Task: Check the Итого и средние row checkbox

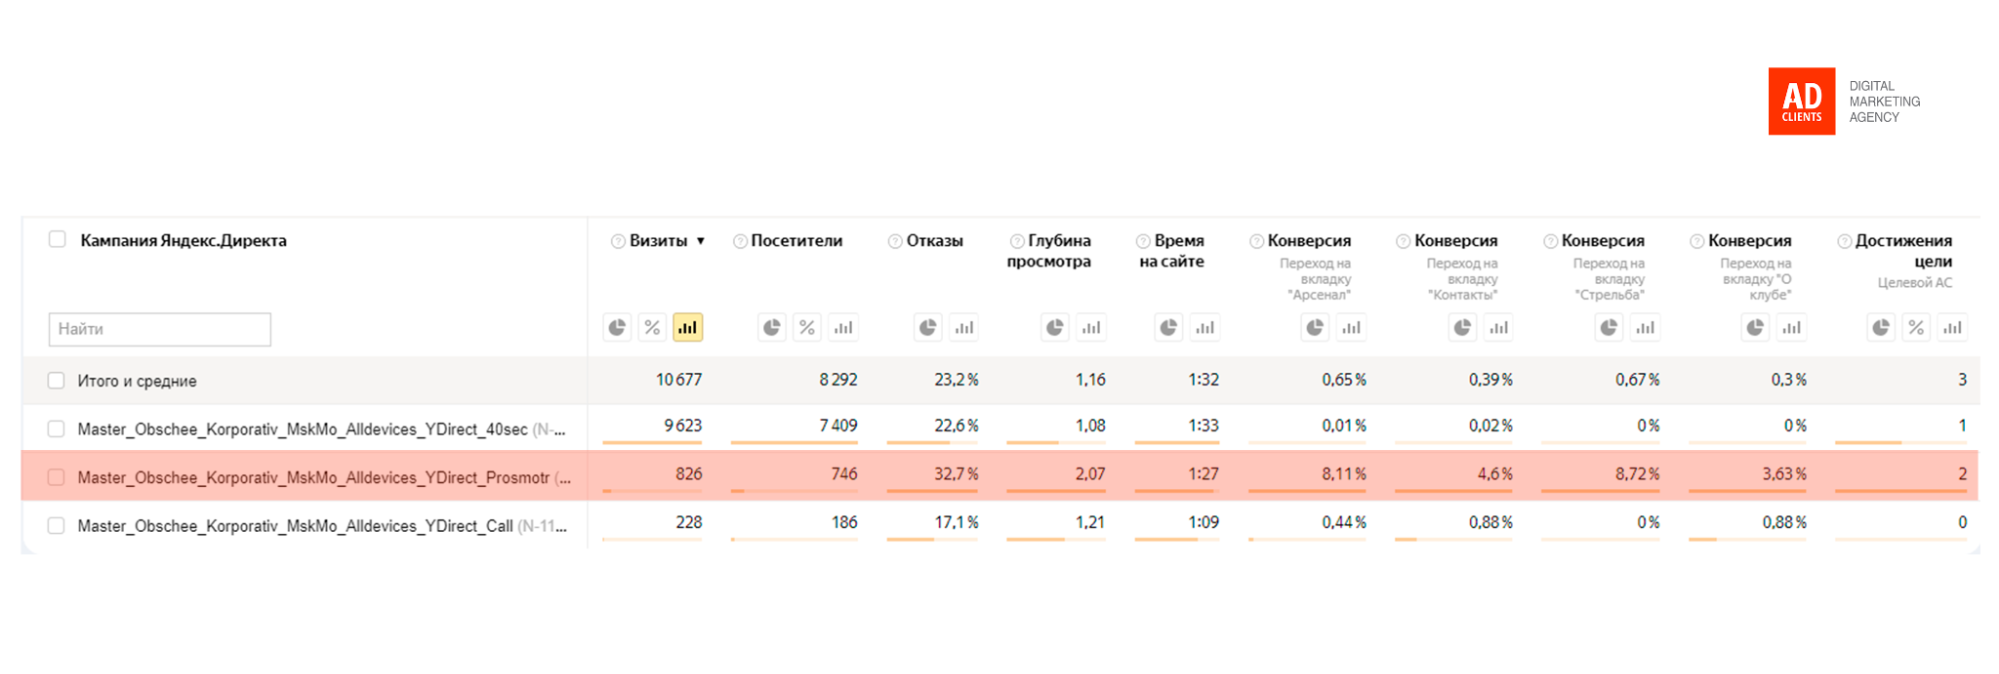Action: (x=56, y=381)
